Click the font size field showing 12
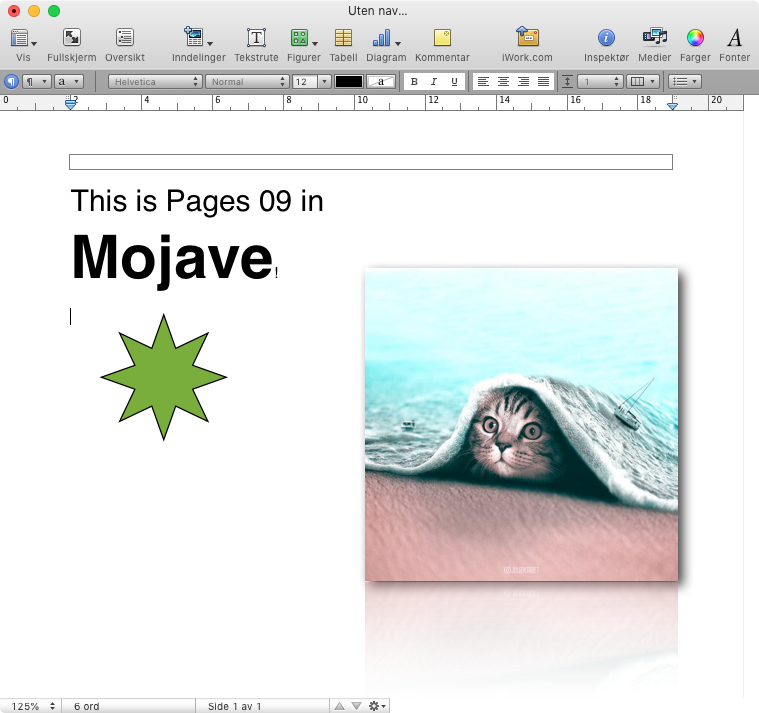The height and width of the screenshot is (713, 759). 304,82
